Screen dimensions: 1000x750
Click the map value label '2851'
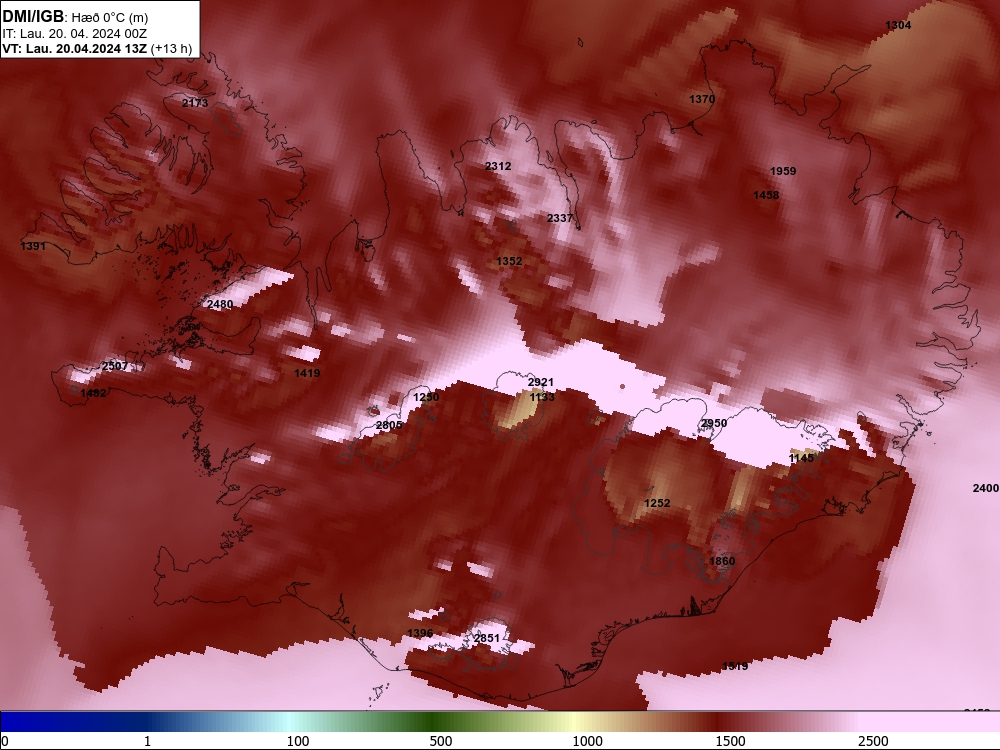pos(487,638)
